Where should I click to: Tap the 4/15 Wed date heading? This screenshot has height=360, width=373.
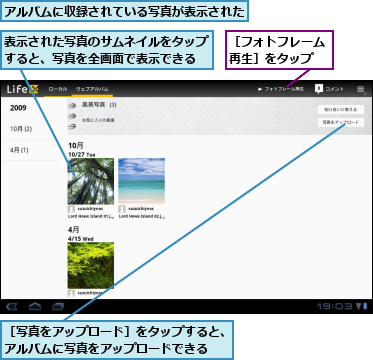click(81, 239)
